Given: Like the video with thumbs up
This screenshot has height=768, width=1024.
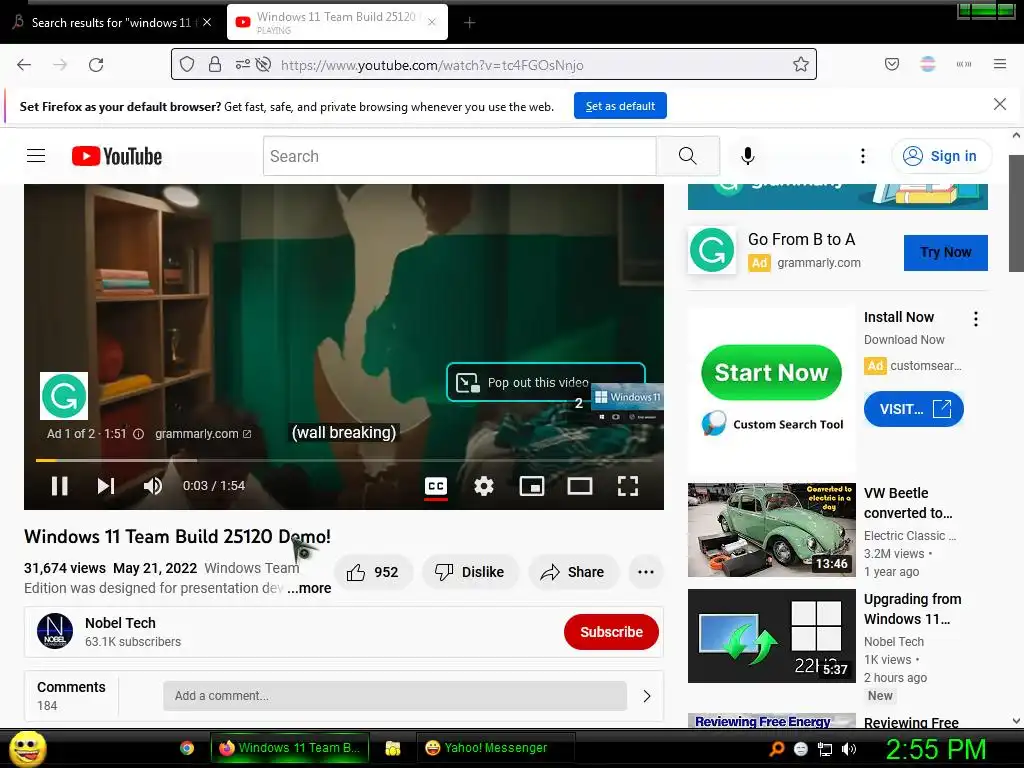Looking at the screenshot, I should point(372,572).
